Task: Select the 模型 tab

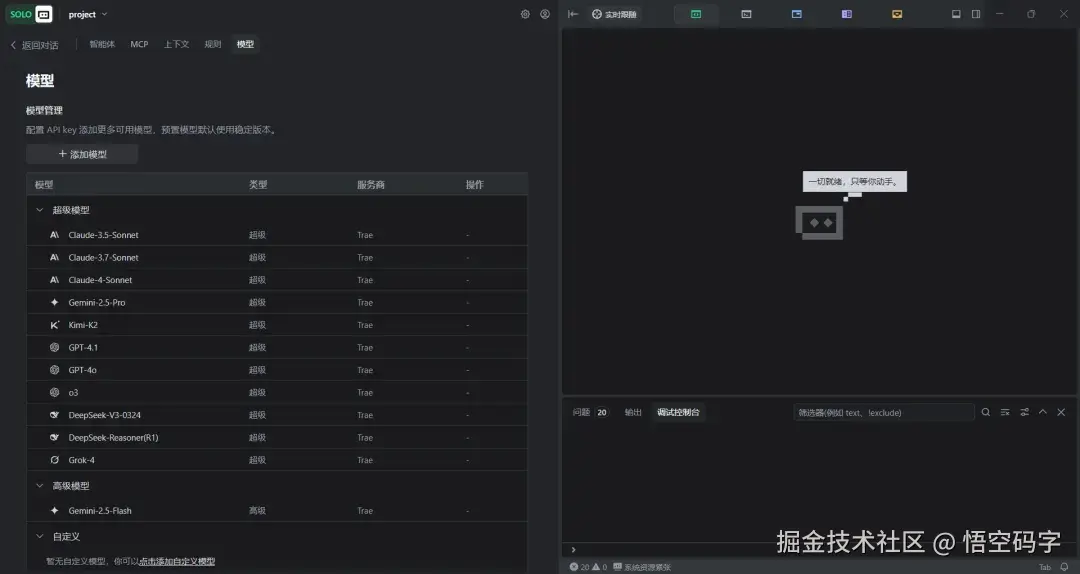Action: click(x=245, y=44)
